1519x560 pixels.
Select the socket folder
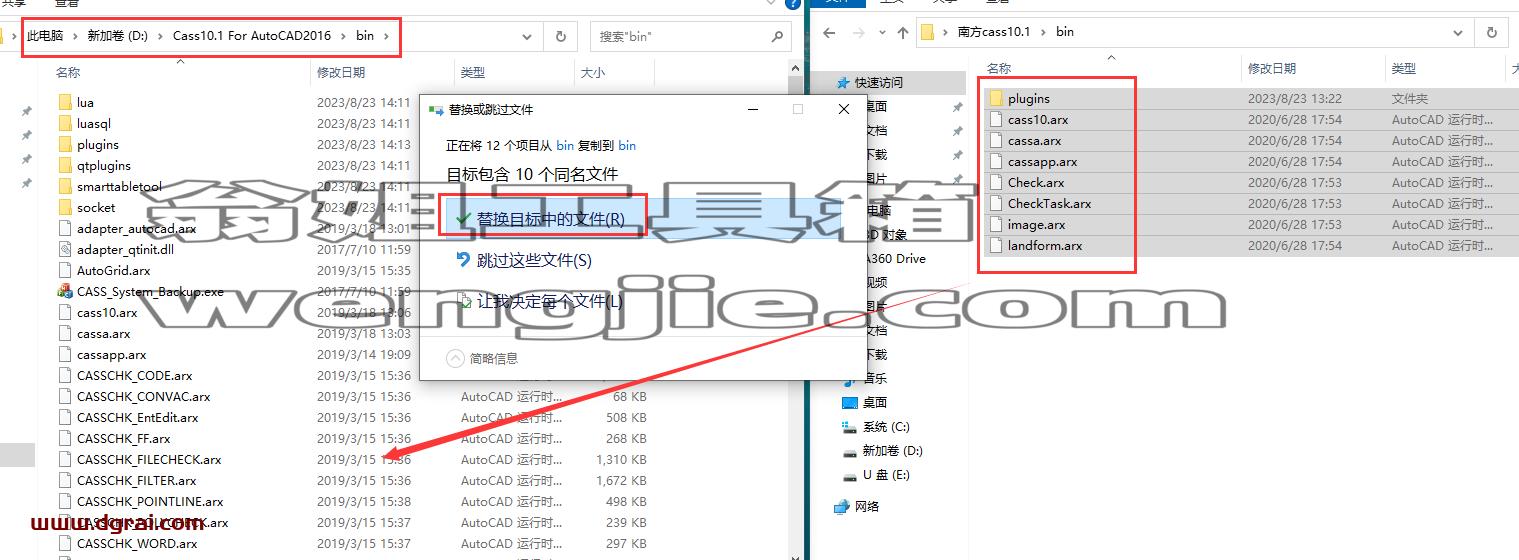coord(96,208)
